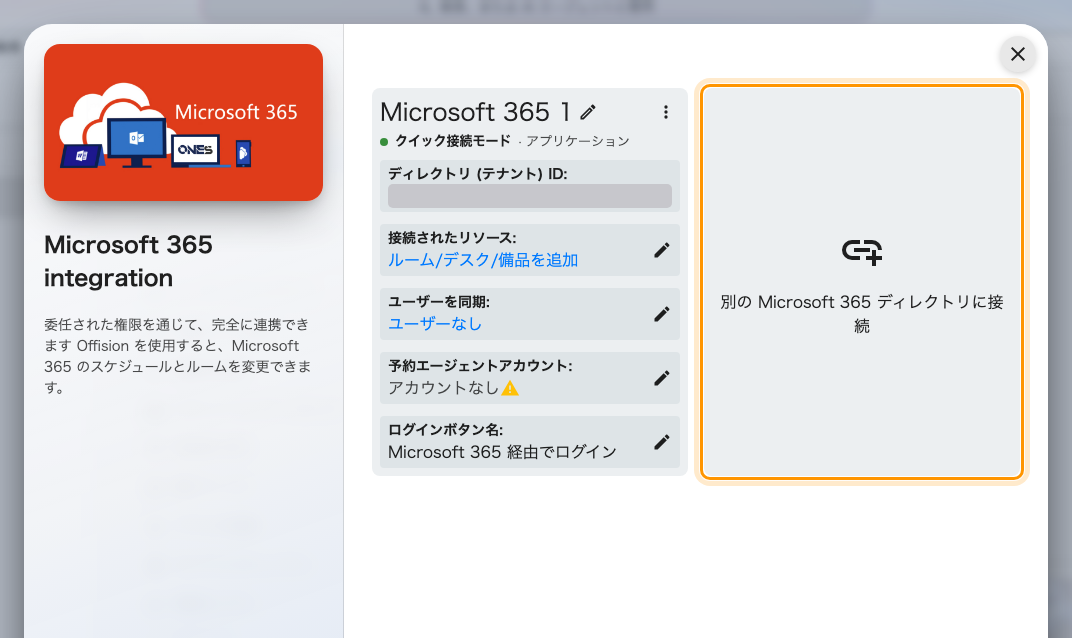
Task: Click the ルーム/デスク/備品を追加 link
Action: tap(483, 261)
